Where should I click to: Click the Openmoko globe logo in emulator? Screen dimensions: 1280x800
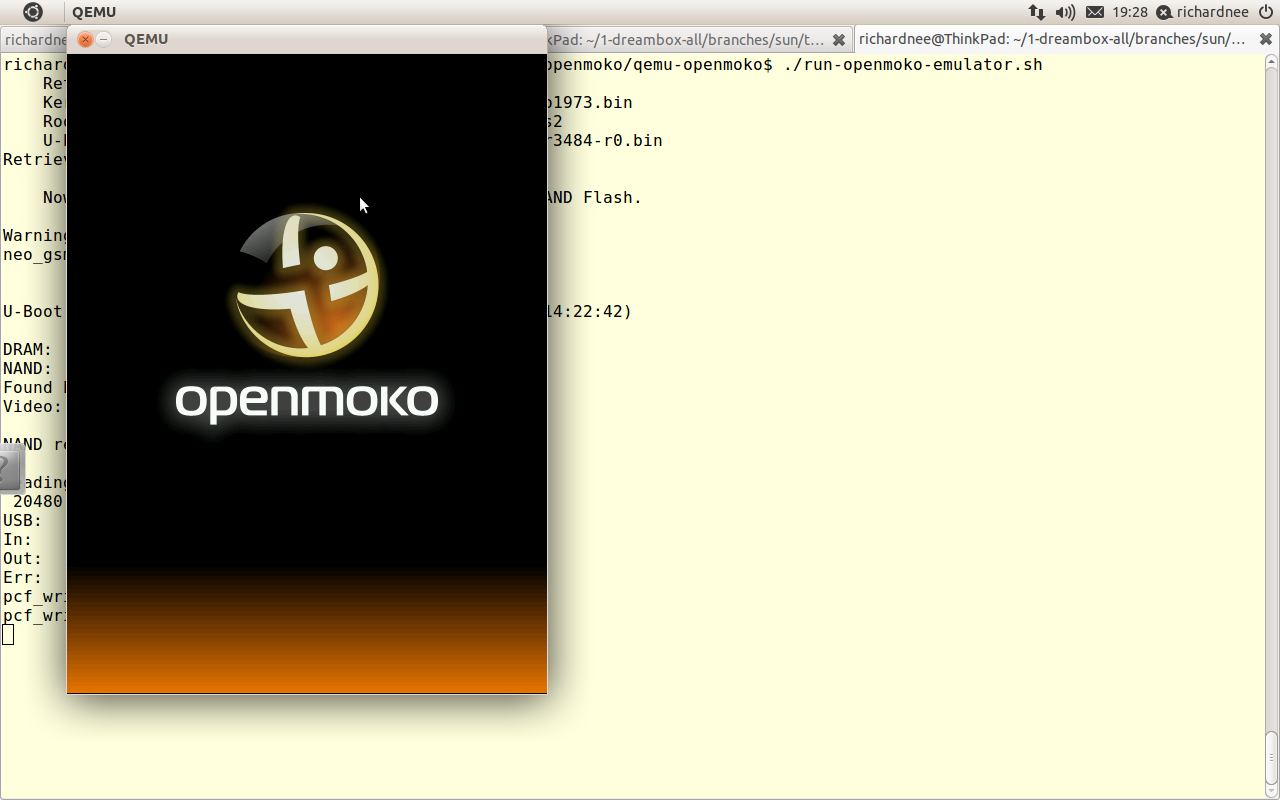point(308,284)
